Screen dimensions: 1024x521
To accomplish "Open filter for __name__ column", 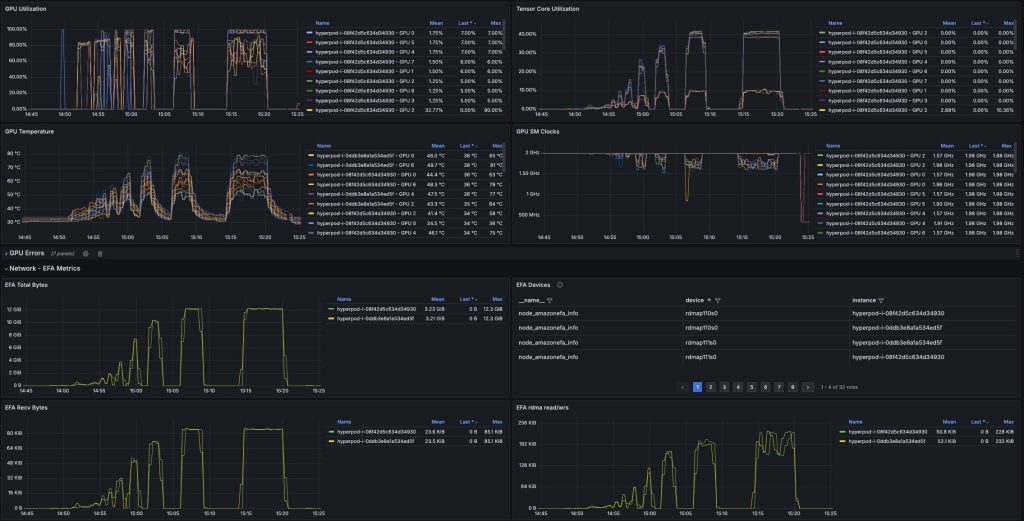I will (x=549, y=300).
